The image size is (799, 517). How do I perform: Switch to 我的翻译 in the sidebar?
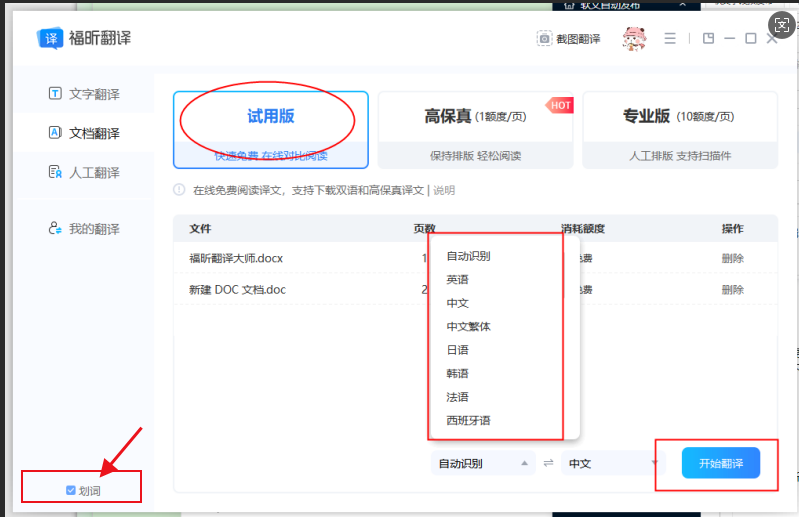pos(84,229)
